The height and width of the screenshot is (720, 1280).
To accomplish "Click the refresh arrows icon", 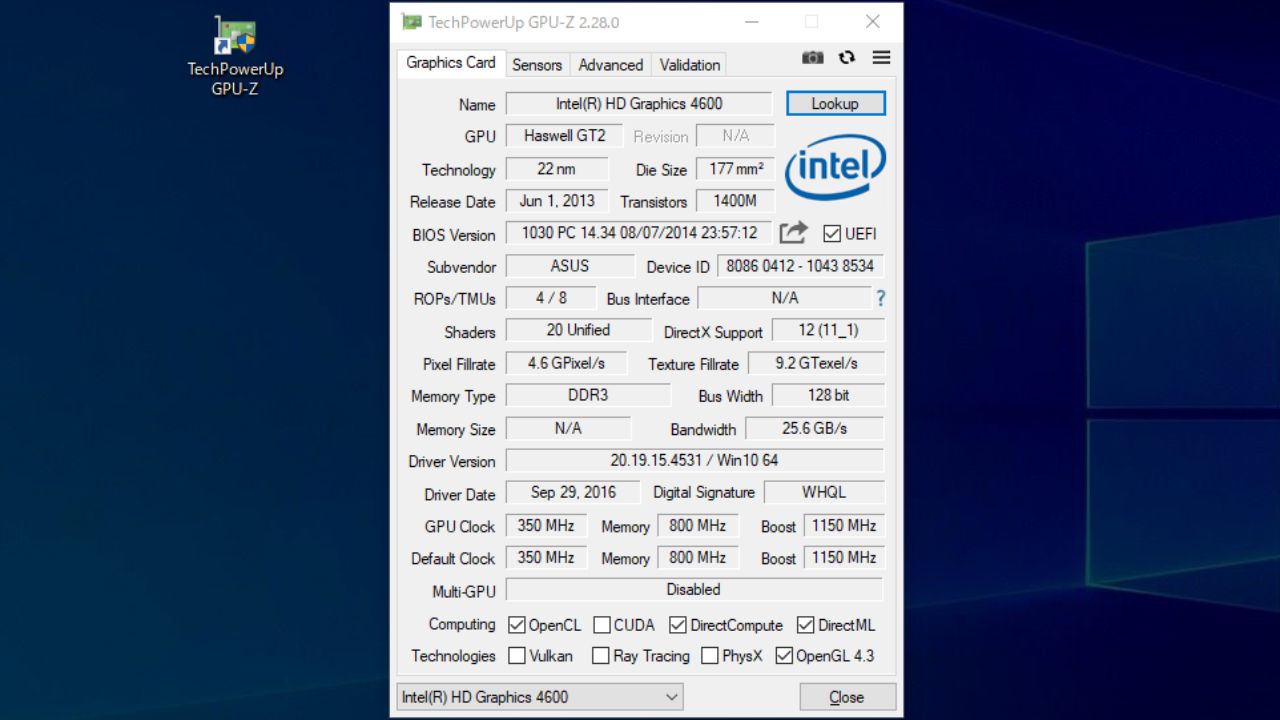I will click(x=847, y=58).
